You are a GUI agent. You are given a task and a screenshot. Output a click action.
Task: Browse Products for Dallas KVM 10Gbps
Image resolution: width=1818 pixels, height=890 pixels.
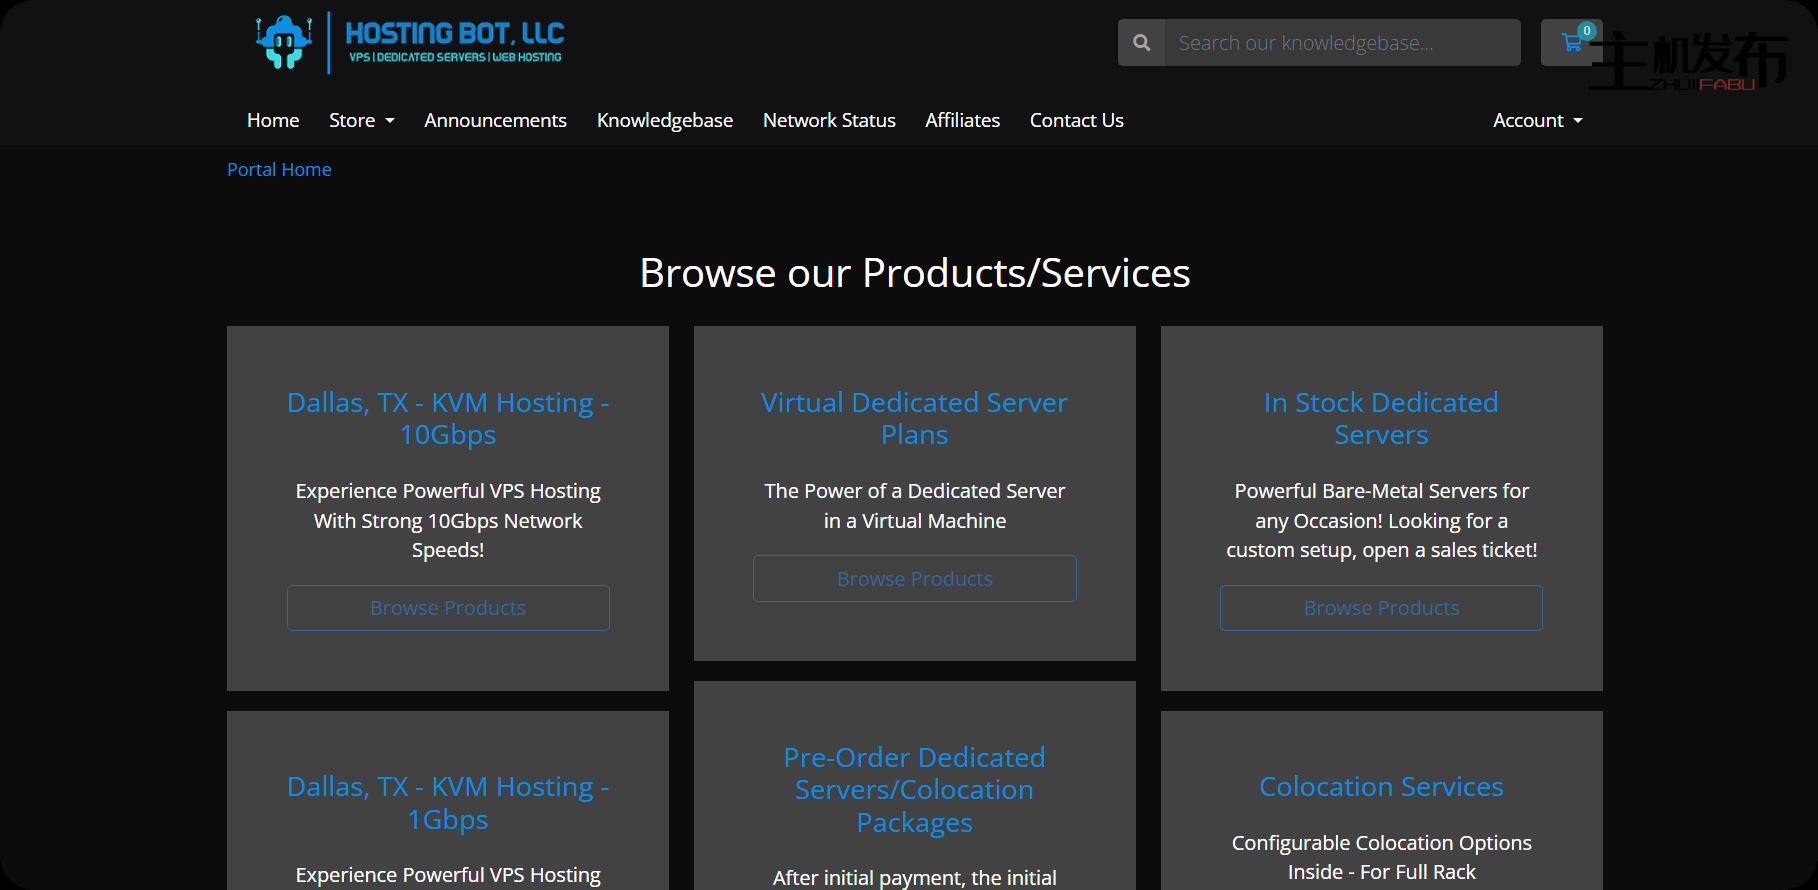(x=448, y=608)
